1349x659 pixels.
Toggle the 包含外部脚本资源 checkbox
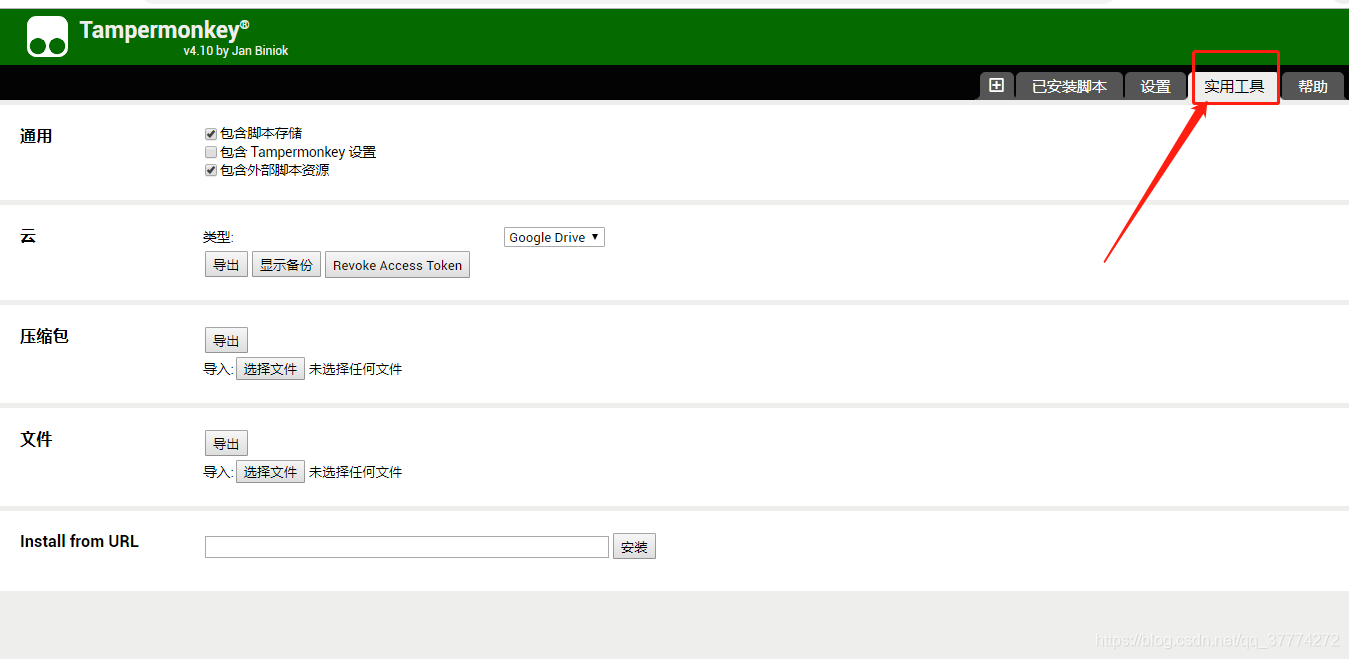point(211,170)
